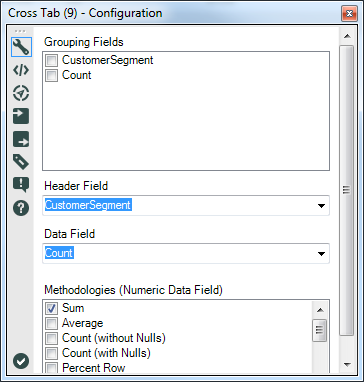Image resolution: width=364 pixels, height=382 pixels.
Task: Show the input connections icon
Action: click(21, 116)
